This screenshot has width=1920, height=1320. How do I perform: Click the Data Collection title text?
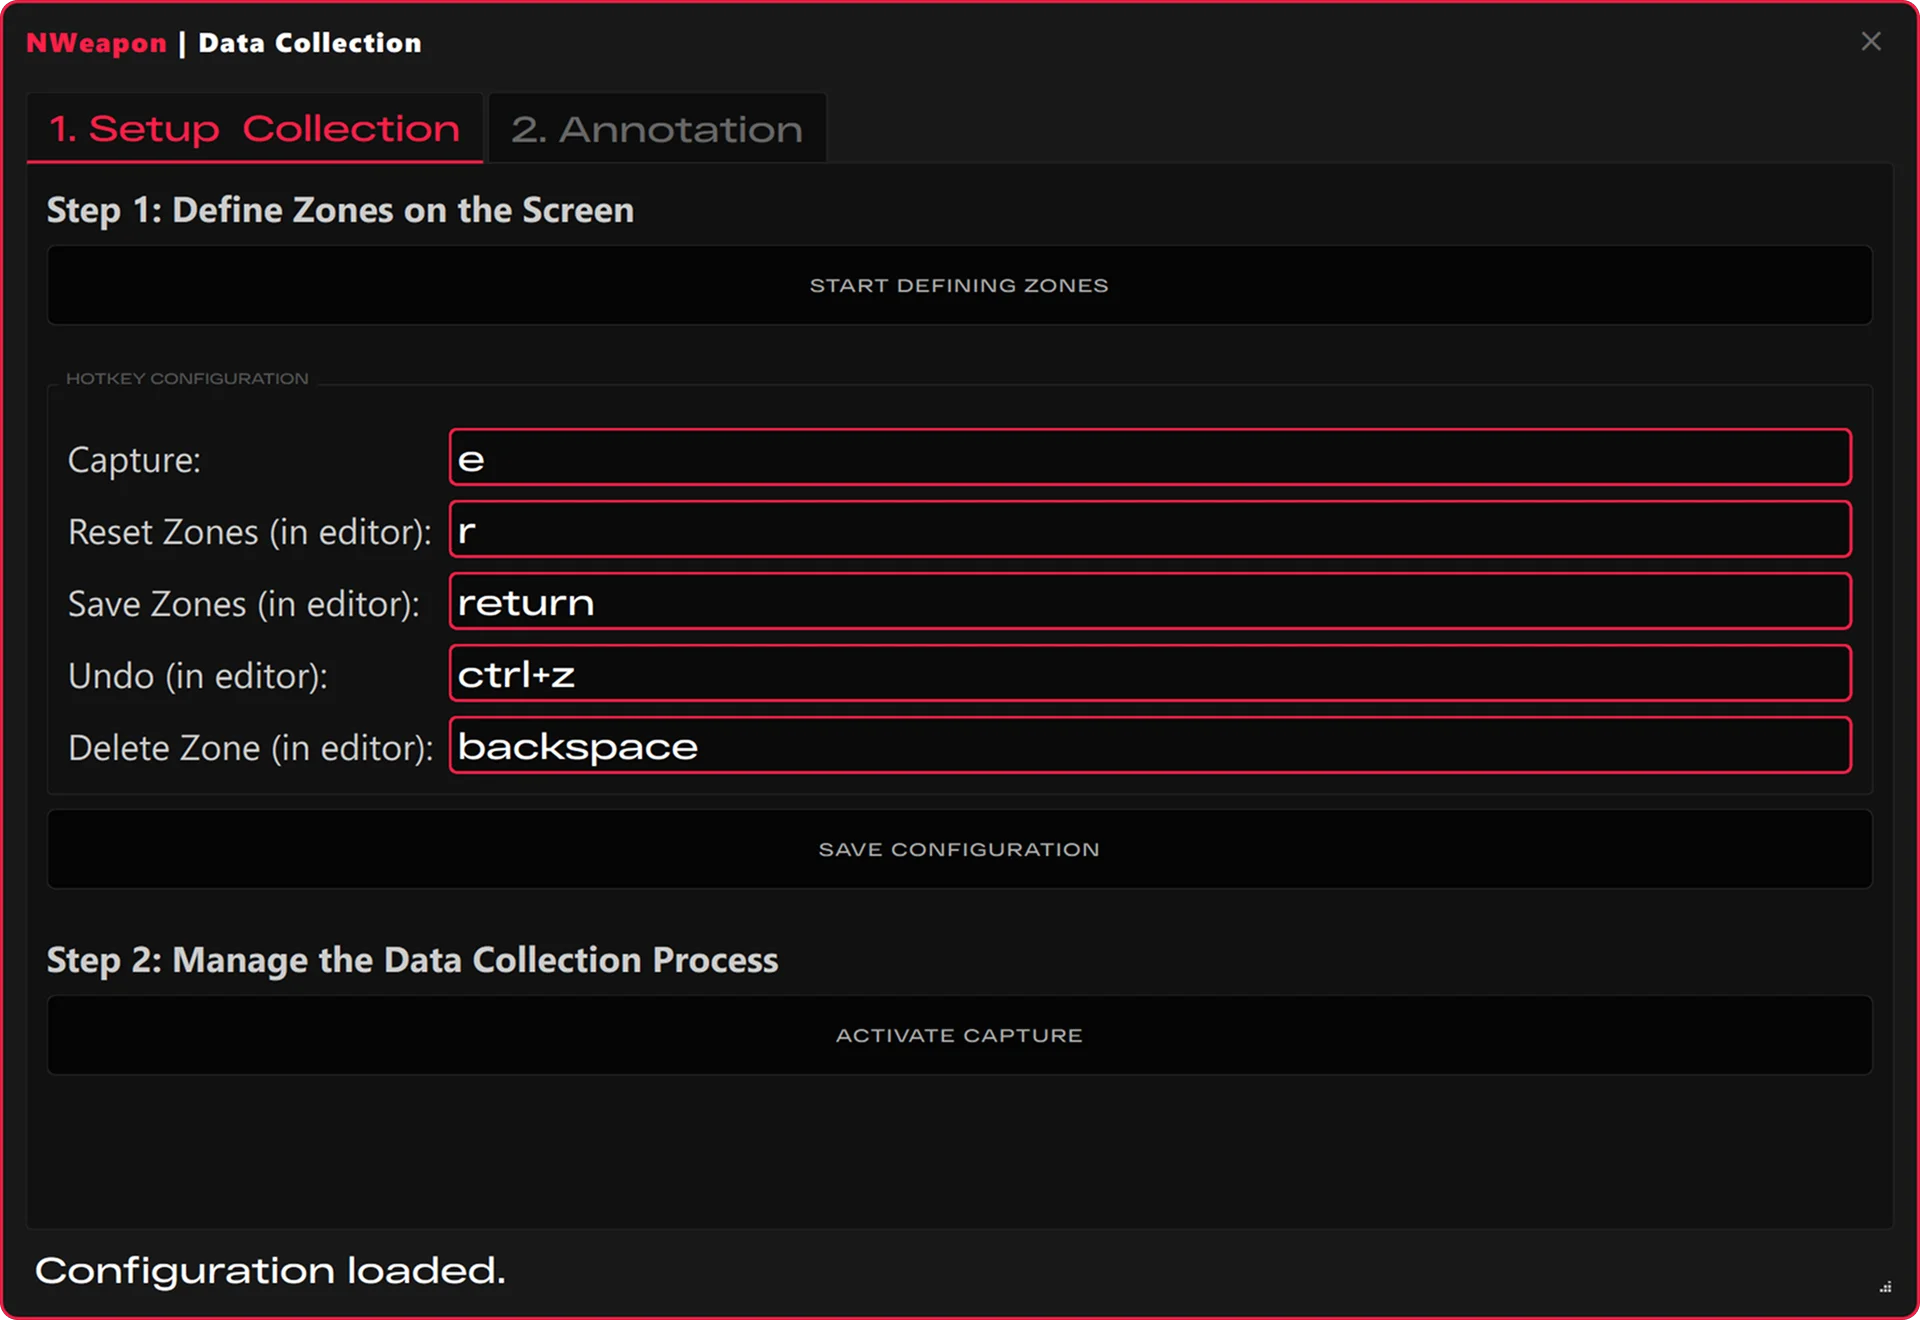click(x=310, y=43)
